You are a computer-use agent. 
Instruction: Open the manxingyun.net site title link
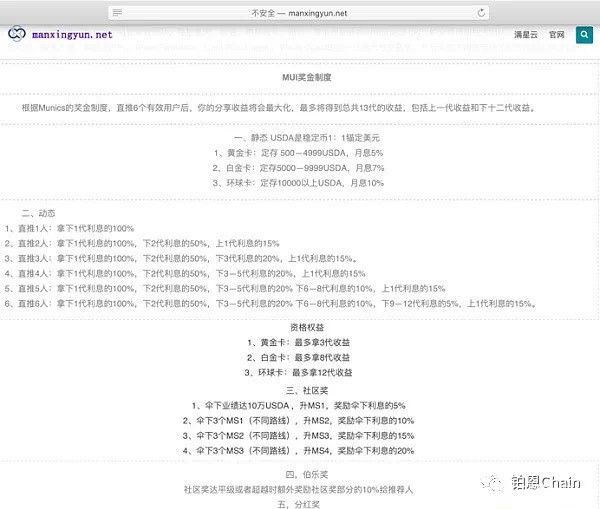[x=72, y=35]
